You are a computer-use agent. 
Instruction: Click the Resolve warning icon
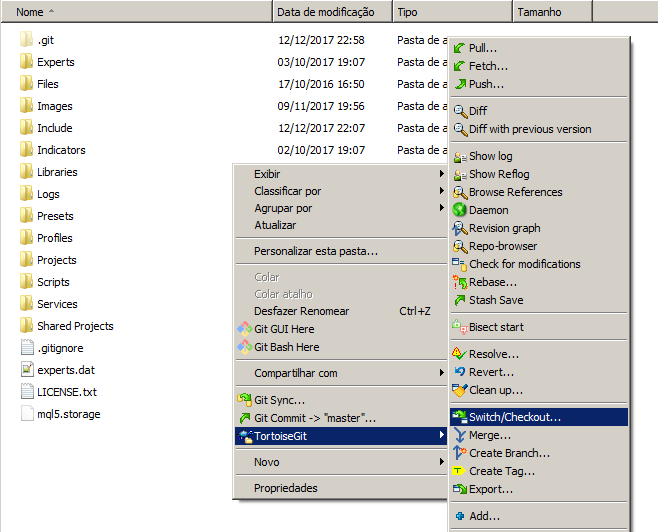(460, 354)
